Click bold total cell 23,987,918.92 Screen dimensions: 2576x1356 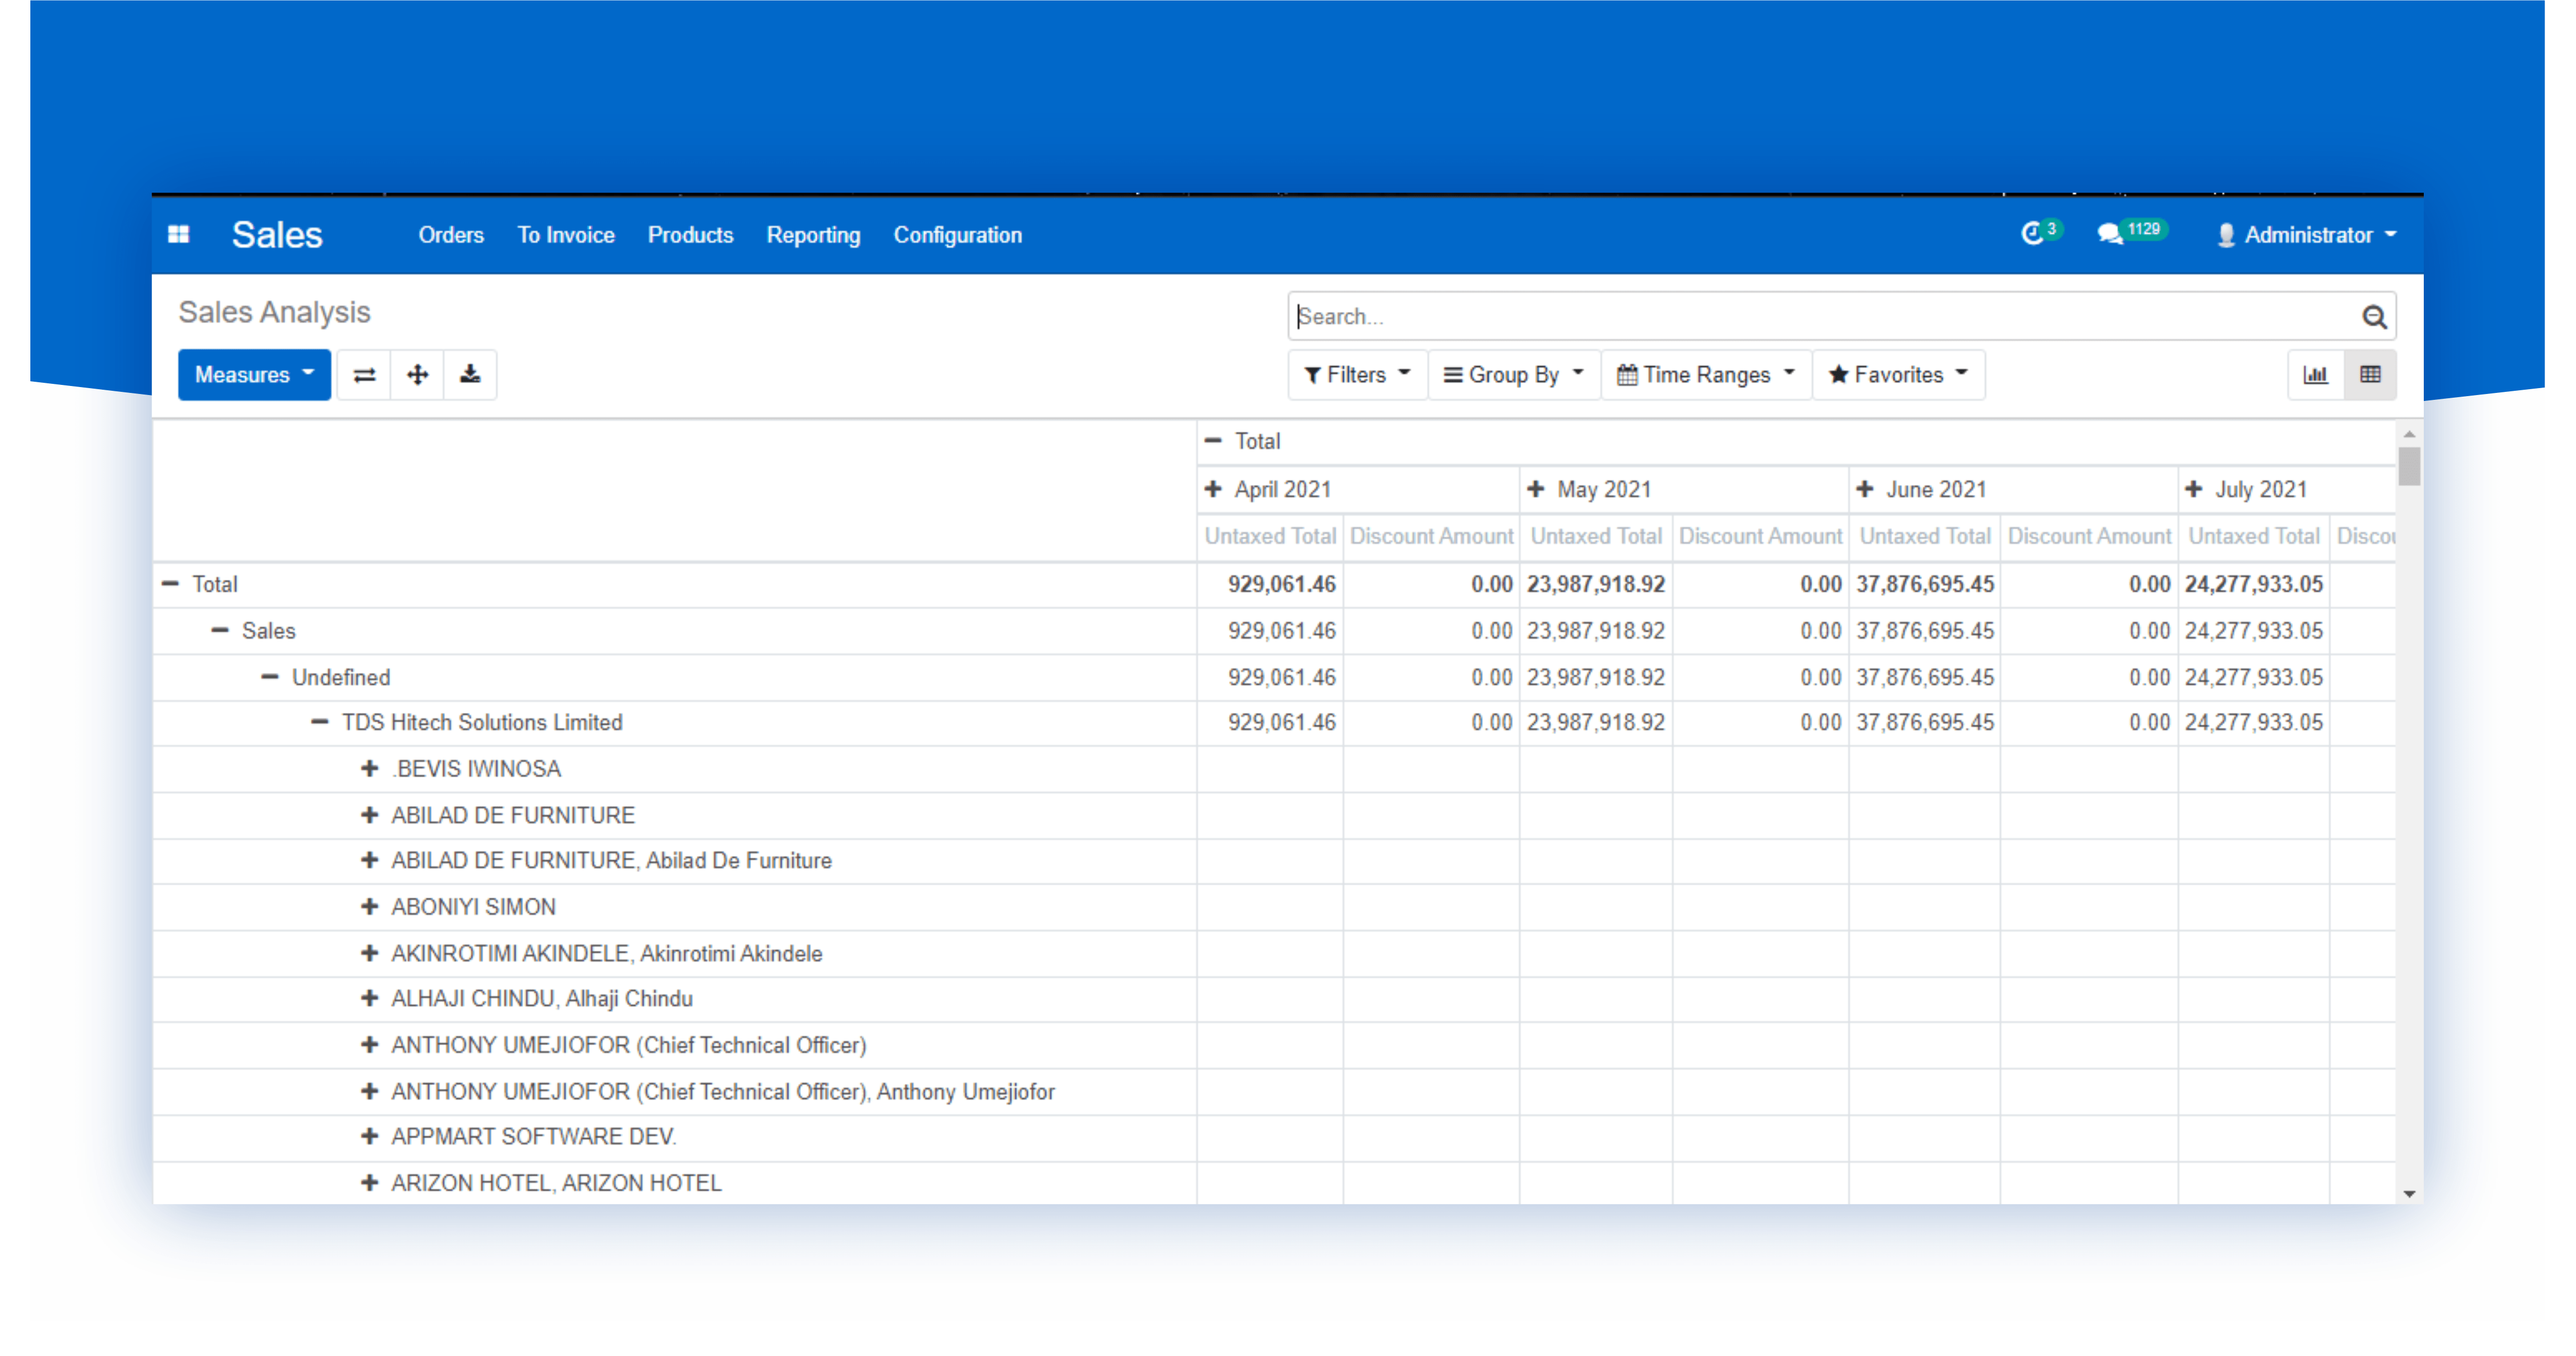point(1595,585)
